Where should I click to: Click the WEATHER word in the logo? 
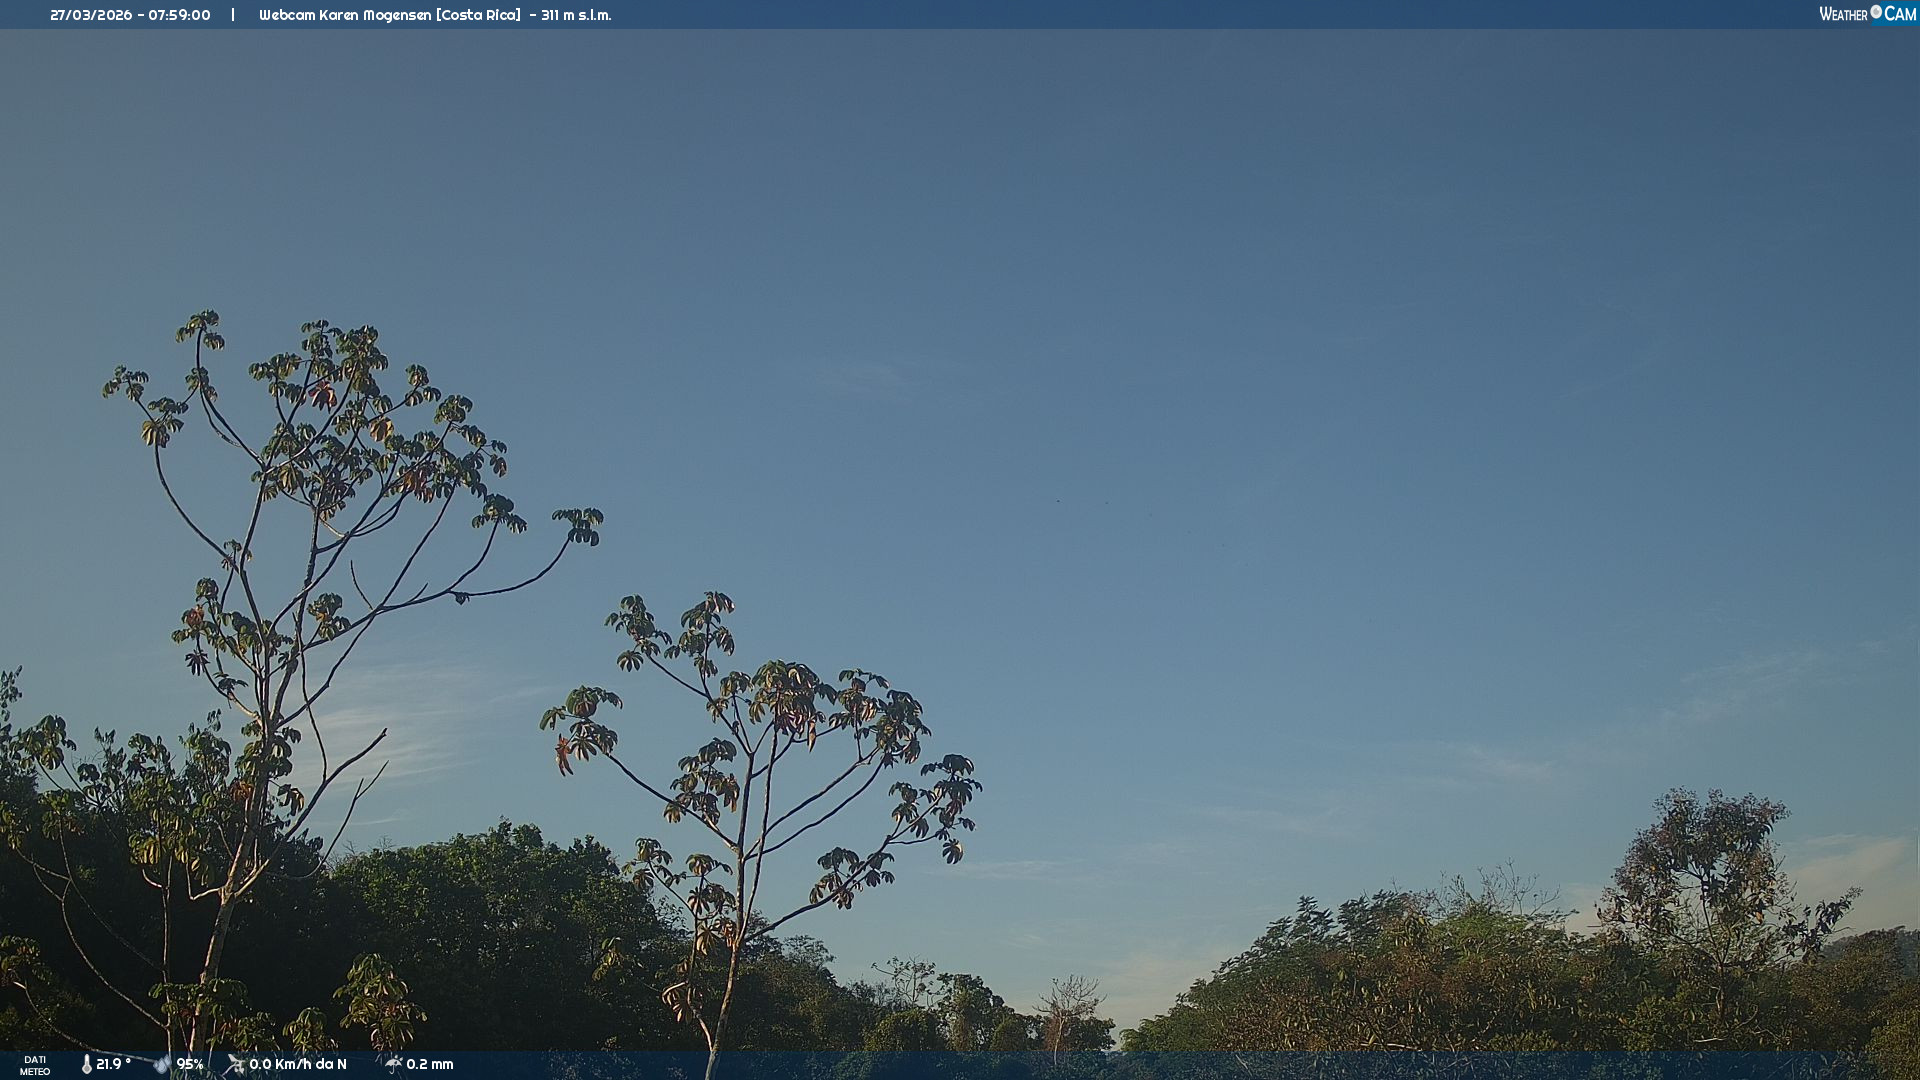click(x=1843, y=14)
